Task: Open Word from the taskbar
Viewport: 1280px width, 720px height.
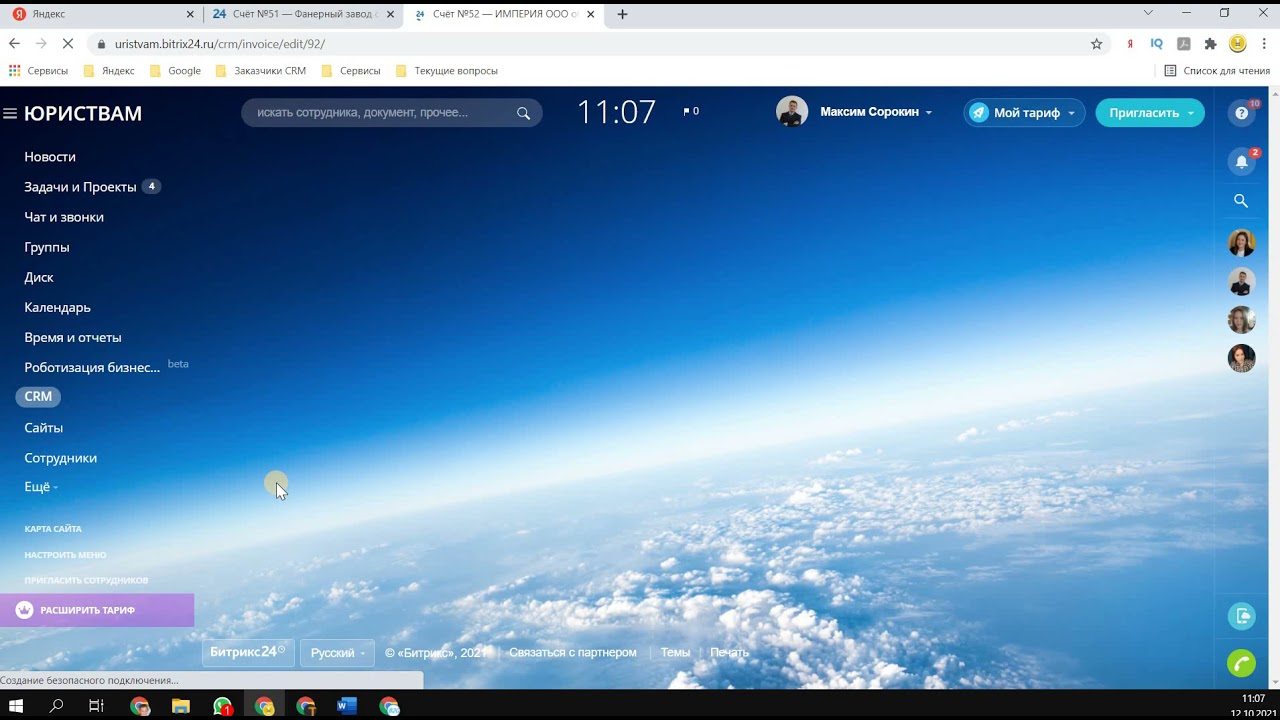Action: [x=347, y=706]
